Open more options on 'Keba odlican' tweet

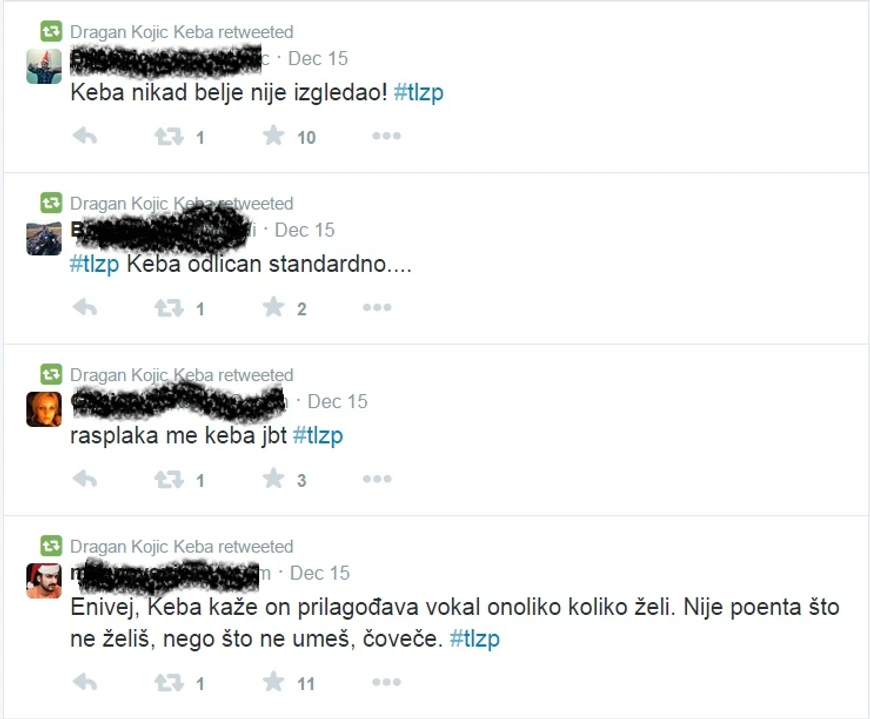coord(377,307)
